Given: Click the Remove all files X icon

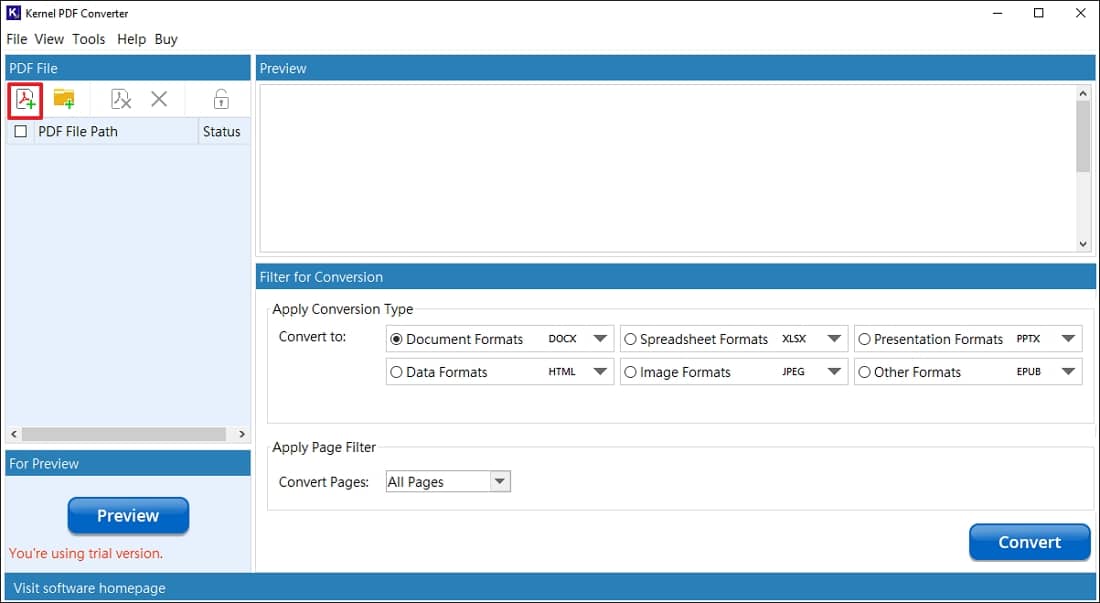Looking at the screenshot, I should coord(159,99).
